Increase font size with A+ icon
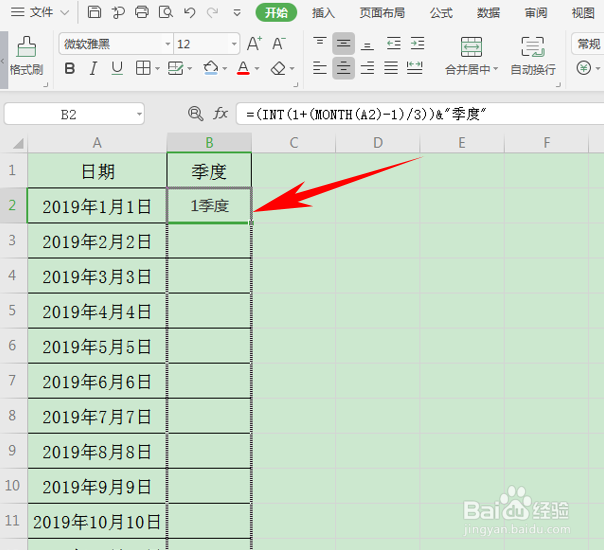The height and width of the screenshot is (550, 604). pyautogui.click(x=254, y=43)
